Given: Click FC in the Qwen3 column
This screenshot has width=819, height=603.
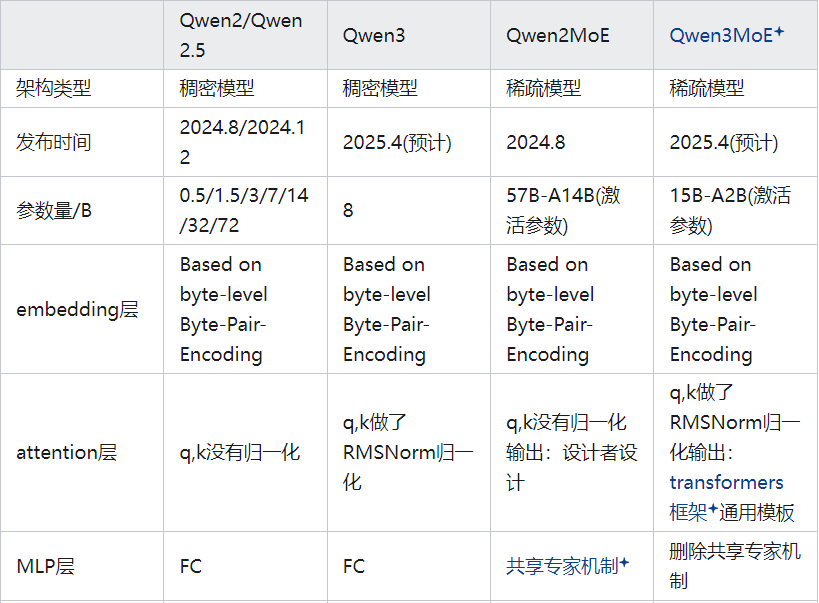Looking at the screenshot, I should click(x=354, y=566).
